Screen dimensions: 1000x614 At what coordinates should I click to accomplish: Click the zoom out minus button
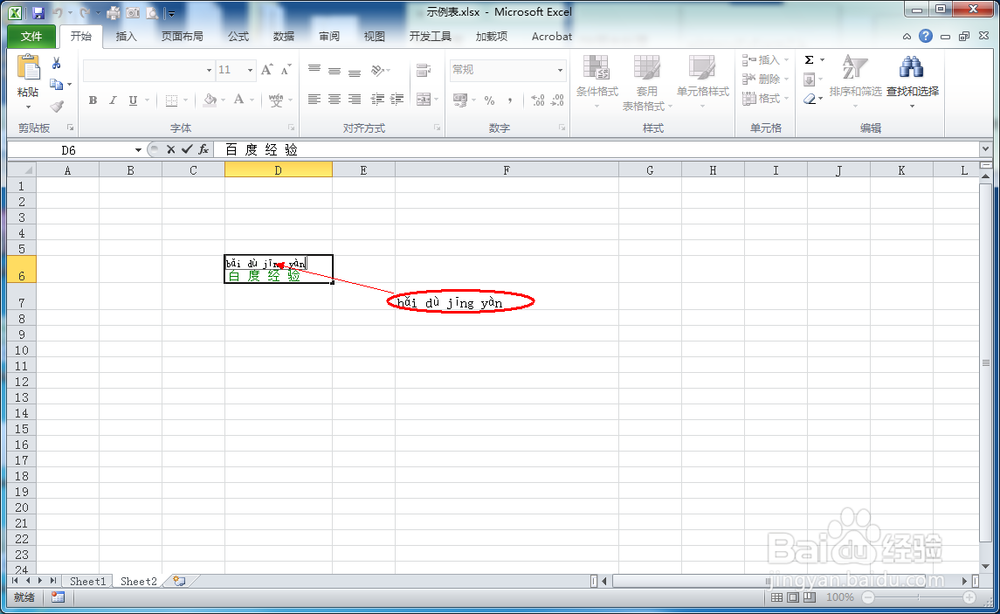click(868, 597)
